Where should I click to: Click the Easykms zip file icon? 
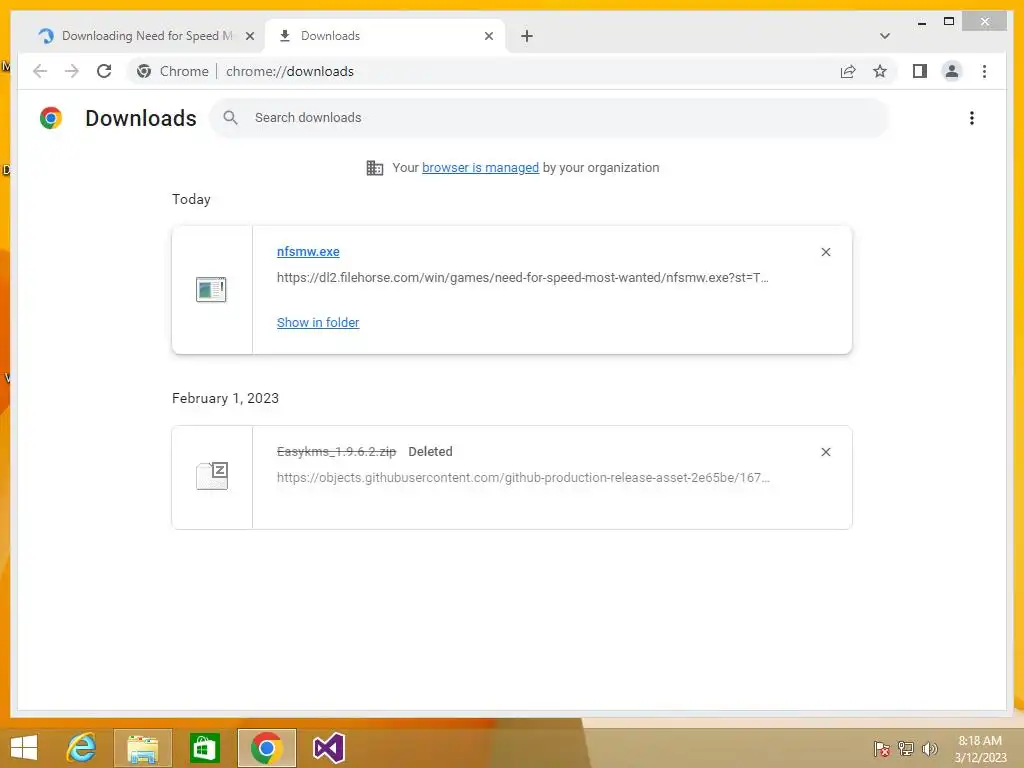(x=212, y=476)
